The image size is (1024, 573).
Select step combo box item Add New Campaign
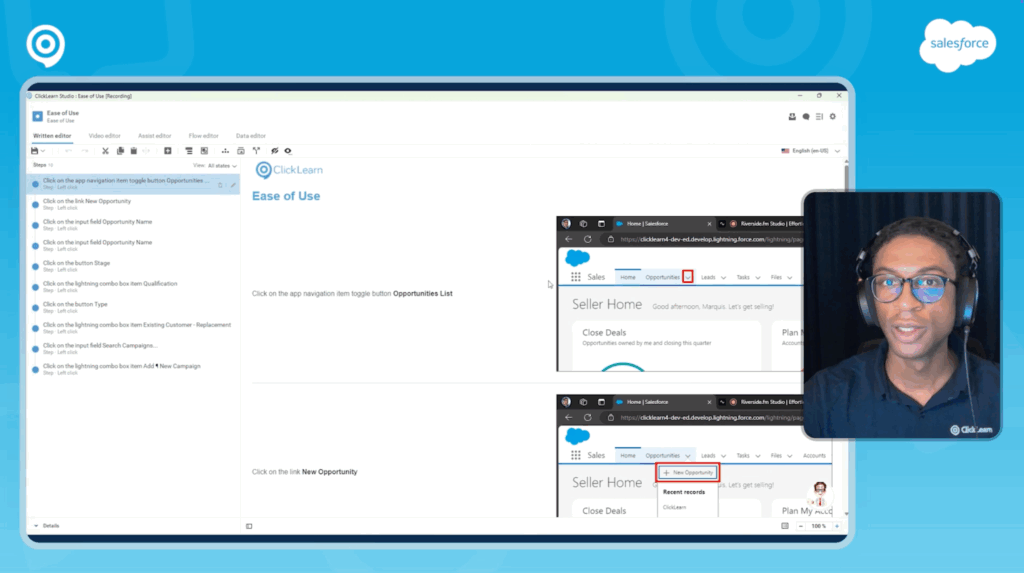(x=133, y=369)
